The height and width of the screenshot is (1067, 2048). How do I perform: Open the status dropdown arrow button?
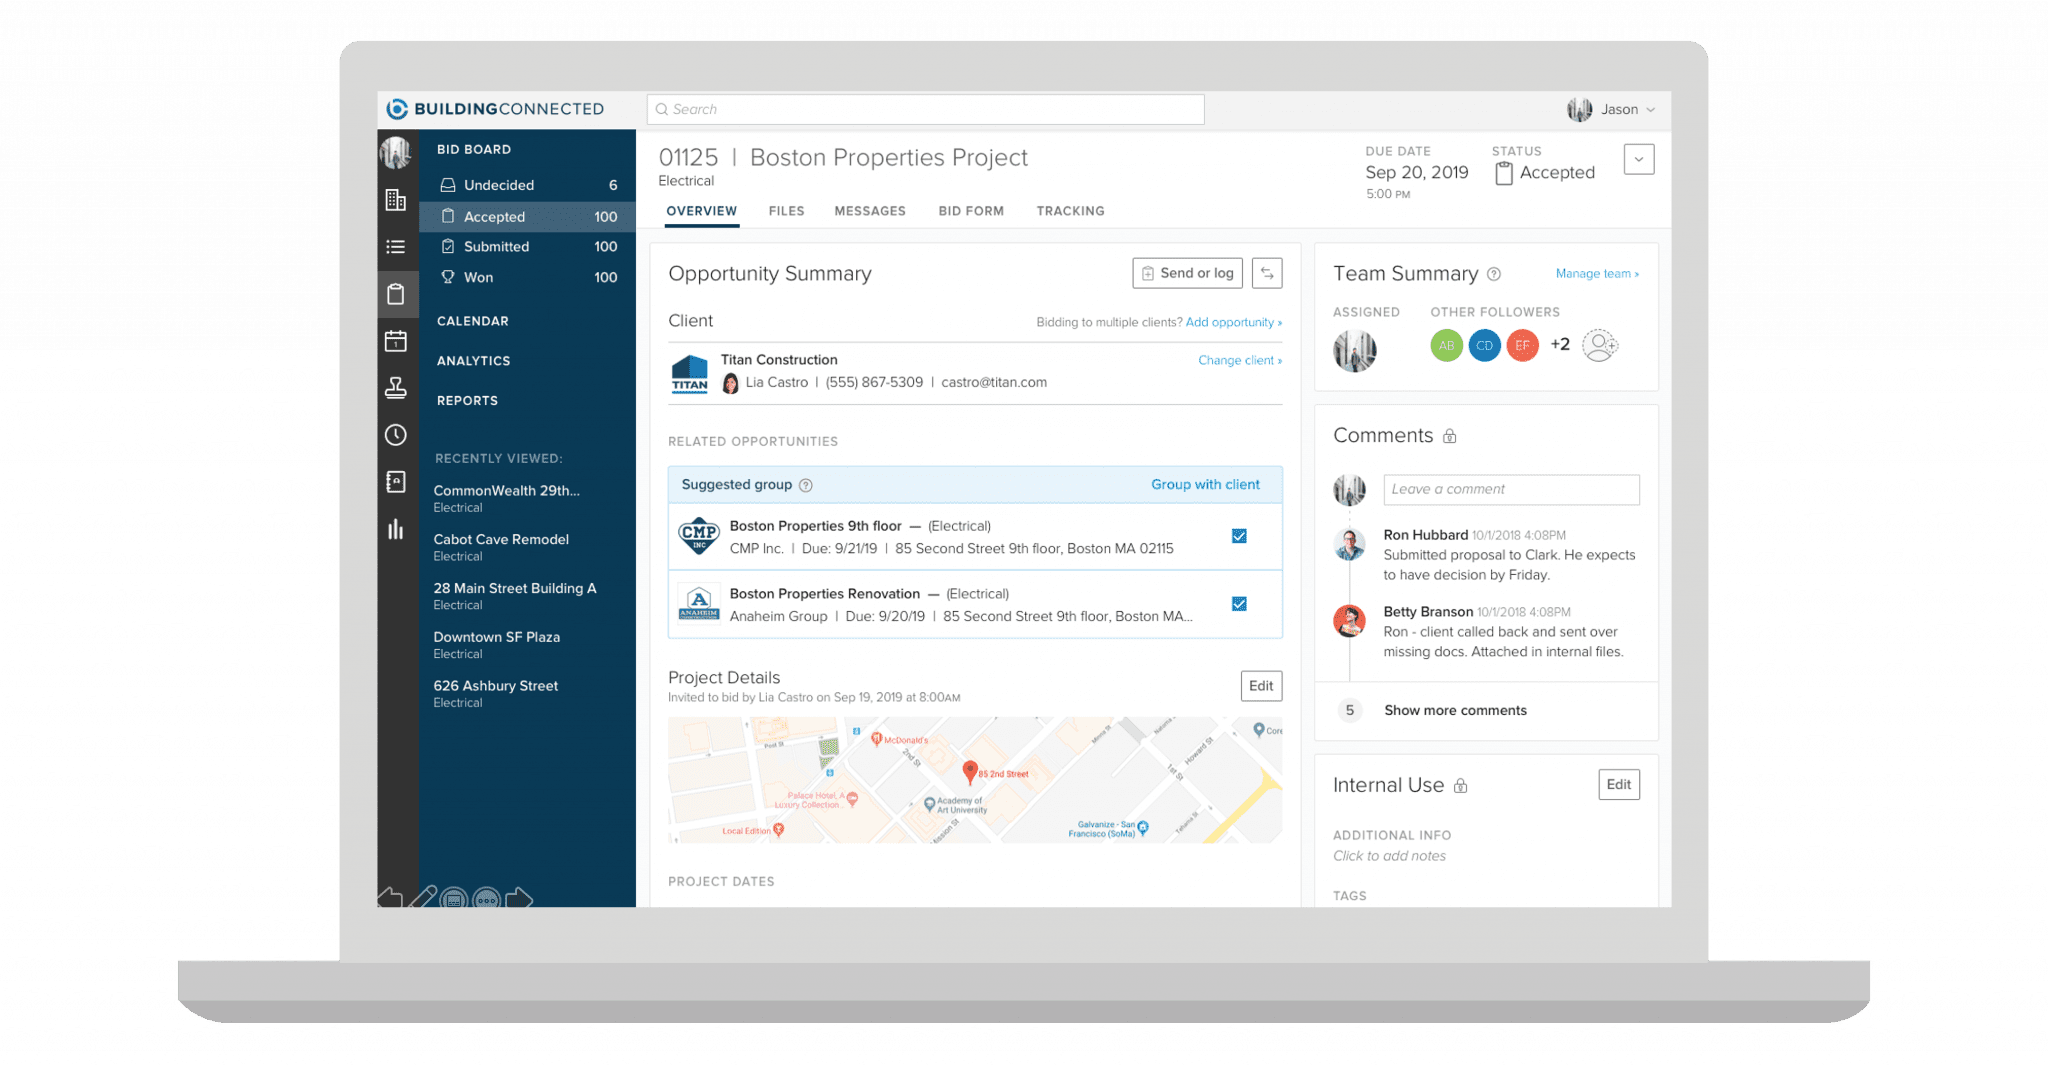pyautogui.click(x=1638, y=159)
